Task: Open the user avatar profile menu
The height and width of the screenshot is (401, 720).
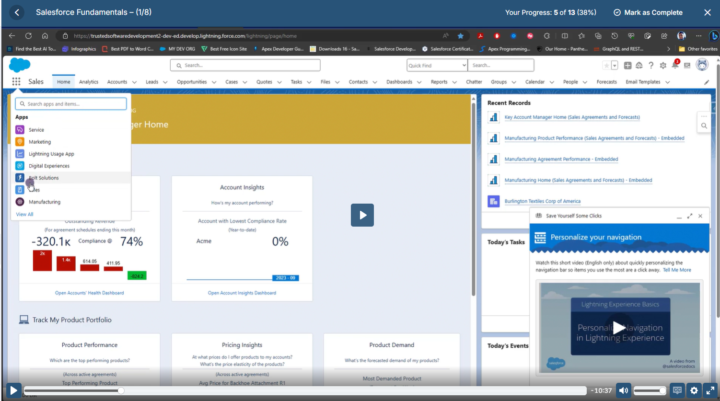Action: click(702, 65)
